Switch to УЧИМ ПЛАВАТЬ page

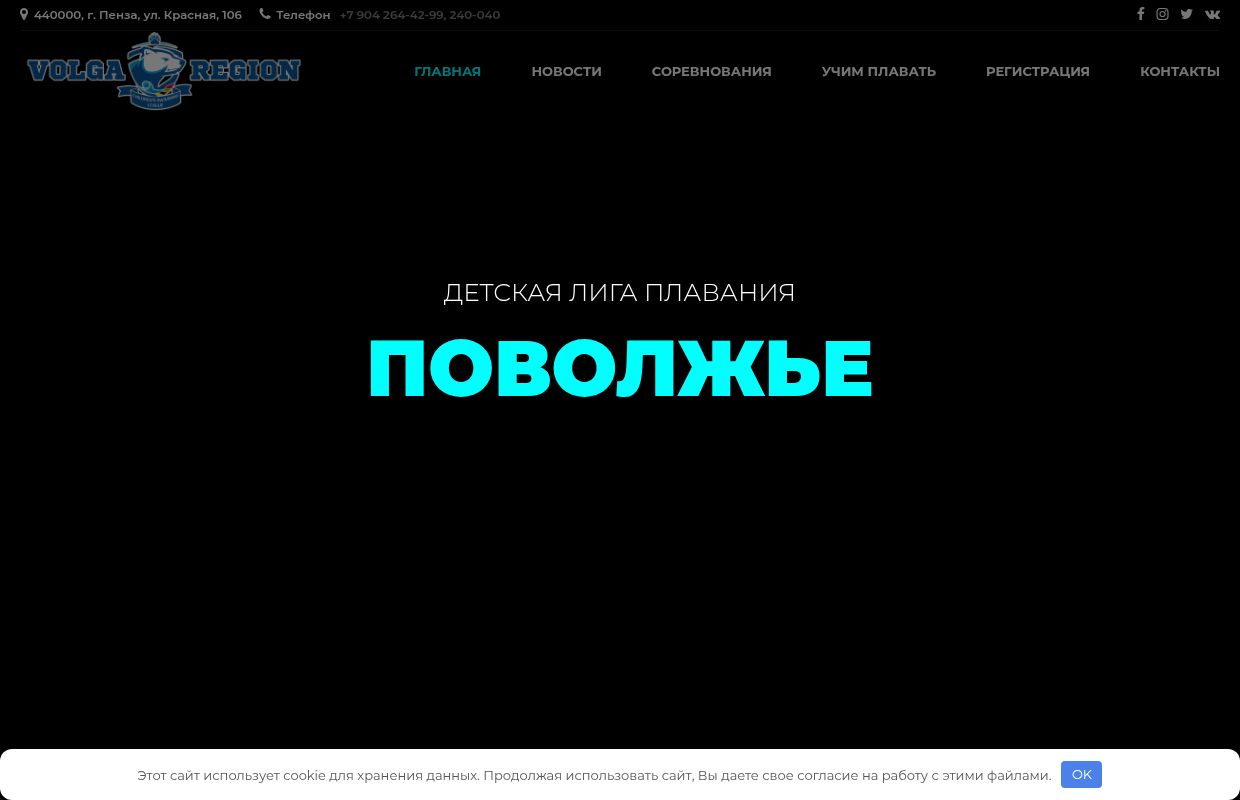click(878, 71)
